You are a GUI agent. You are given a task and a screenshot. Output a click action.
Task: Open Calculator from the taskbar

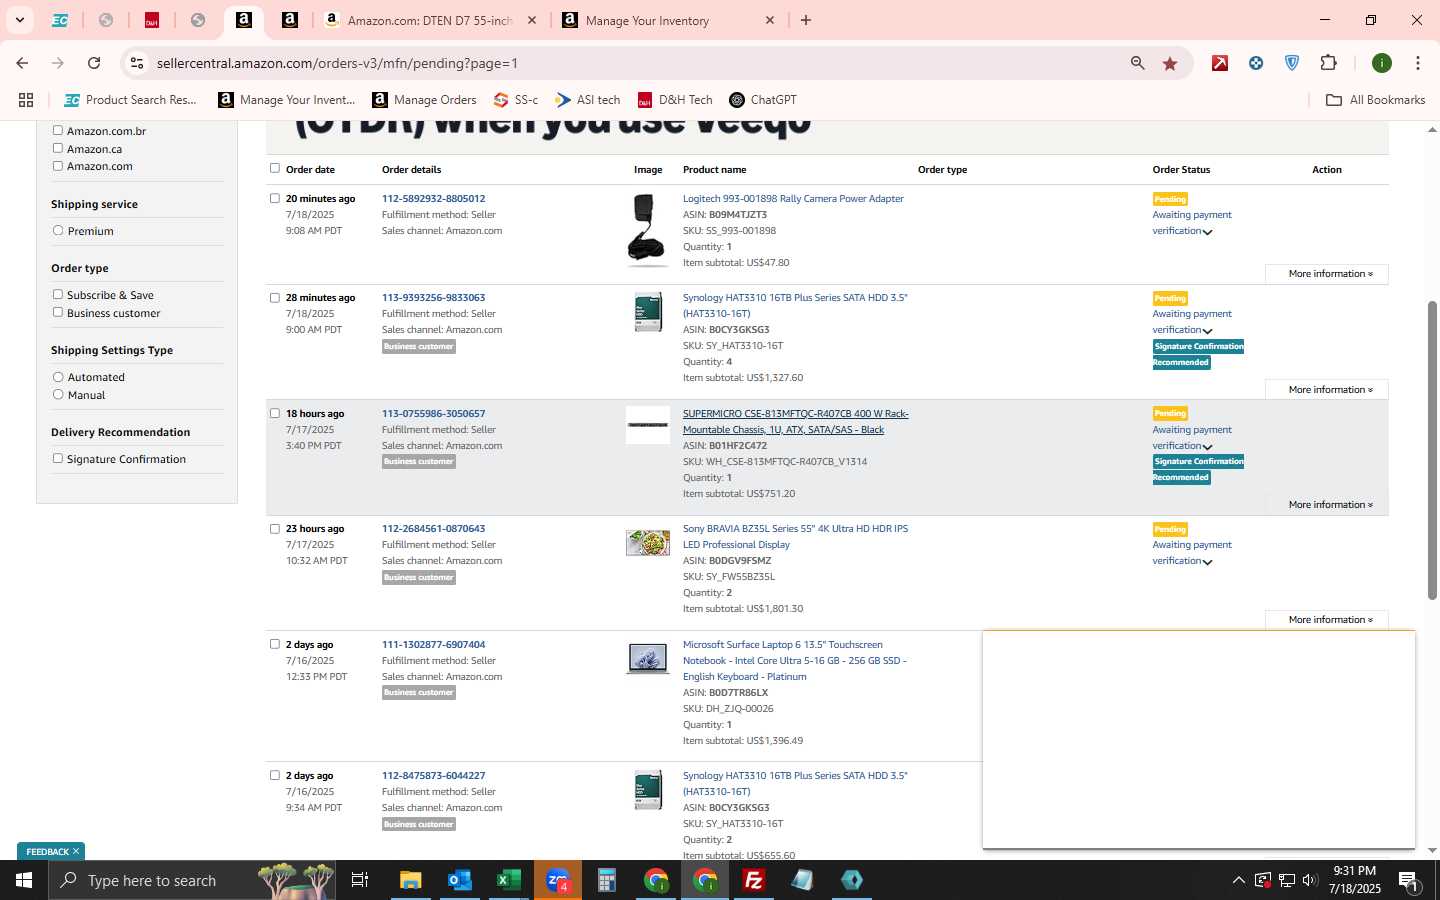pyautogui.click(x=606, y=880)
